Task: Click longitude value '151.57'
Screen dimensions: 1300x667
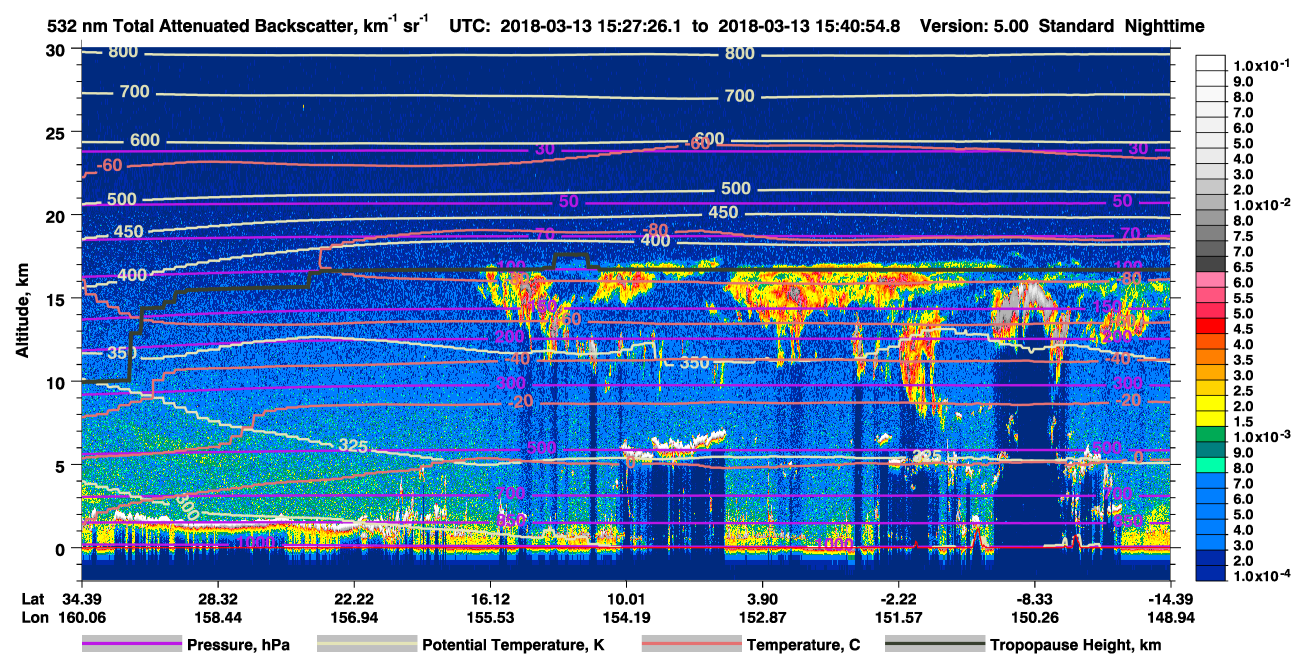Action: [x=899, y=617]
